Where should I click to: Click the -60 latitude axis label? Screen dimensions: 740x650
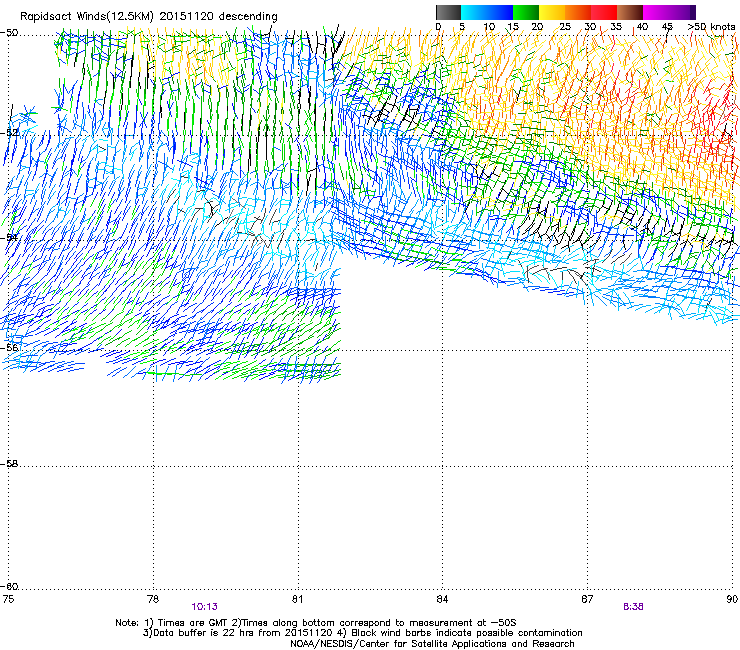coord(9,587)
